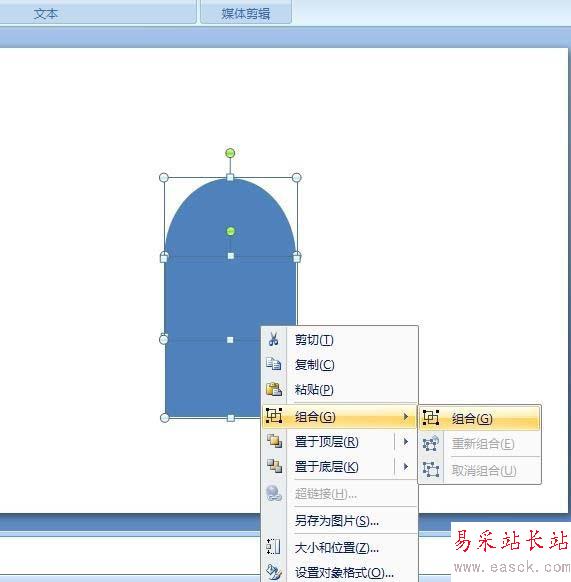Screen dimensions: 571x582
Task: Choose 复制(C) from the context menu
Action: [x=340, y=364]
